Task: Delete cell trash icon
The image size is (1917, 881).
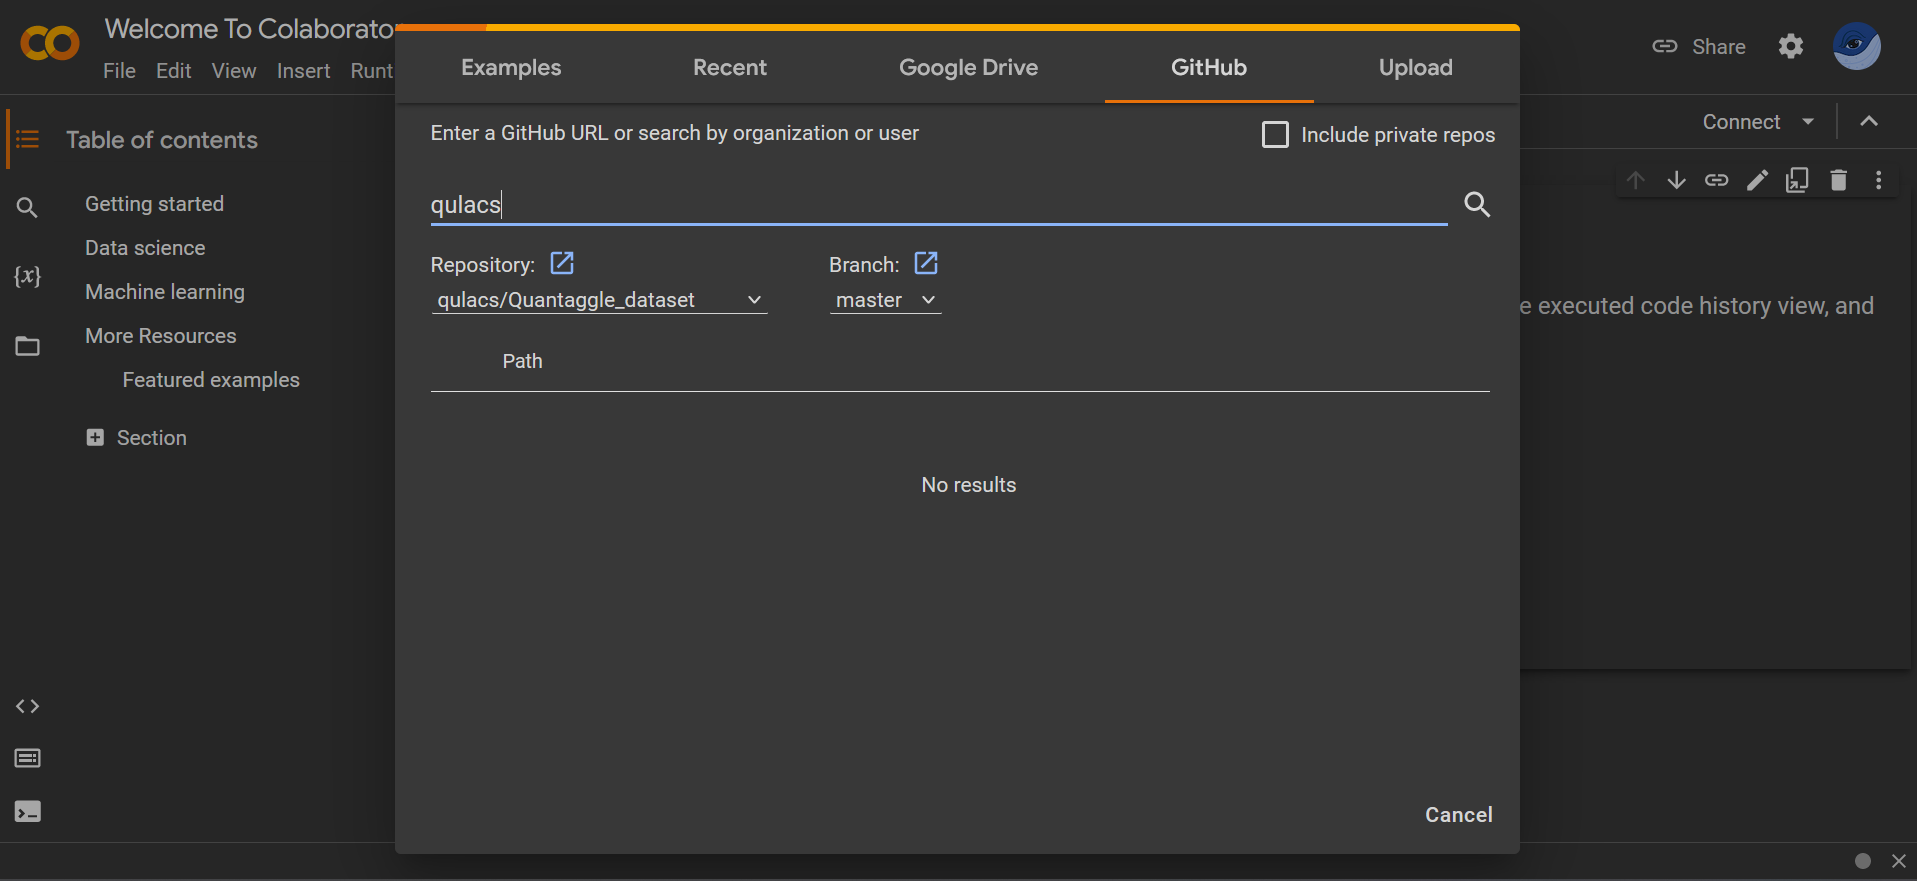Action: [x=1838, y=180]
